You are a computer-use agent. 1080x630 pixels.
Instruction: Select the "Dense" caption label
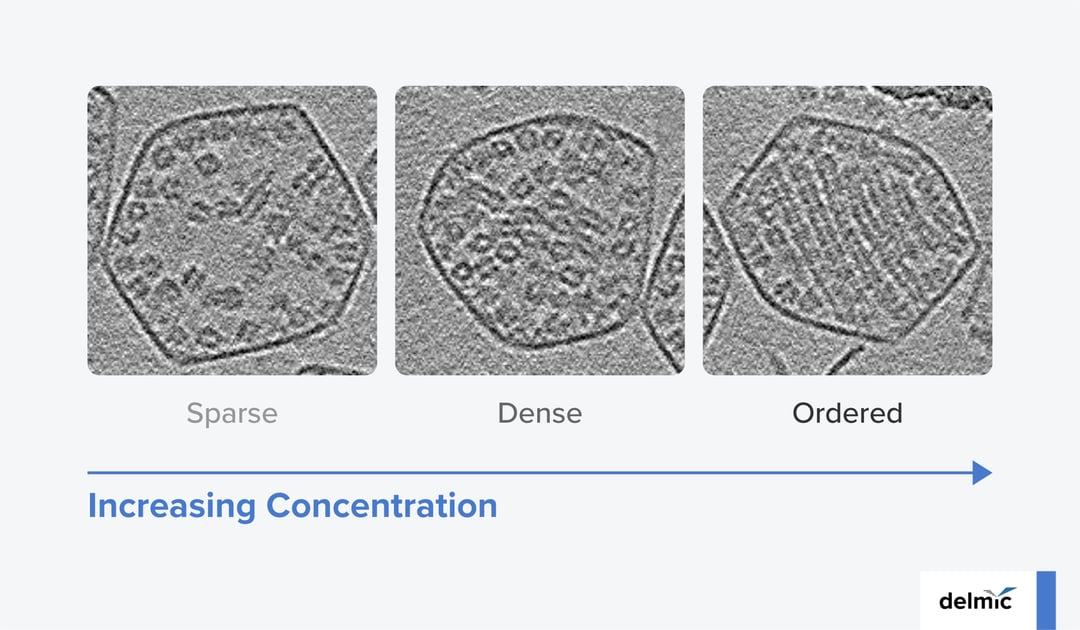pyautogui.click(x=540, y=413)
